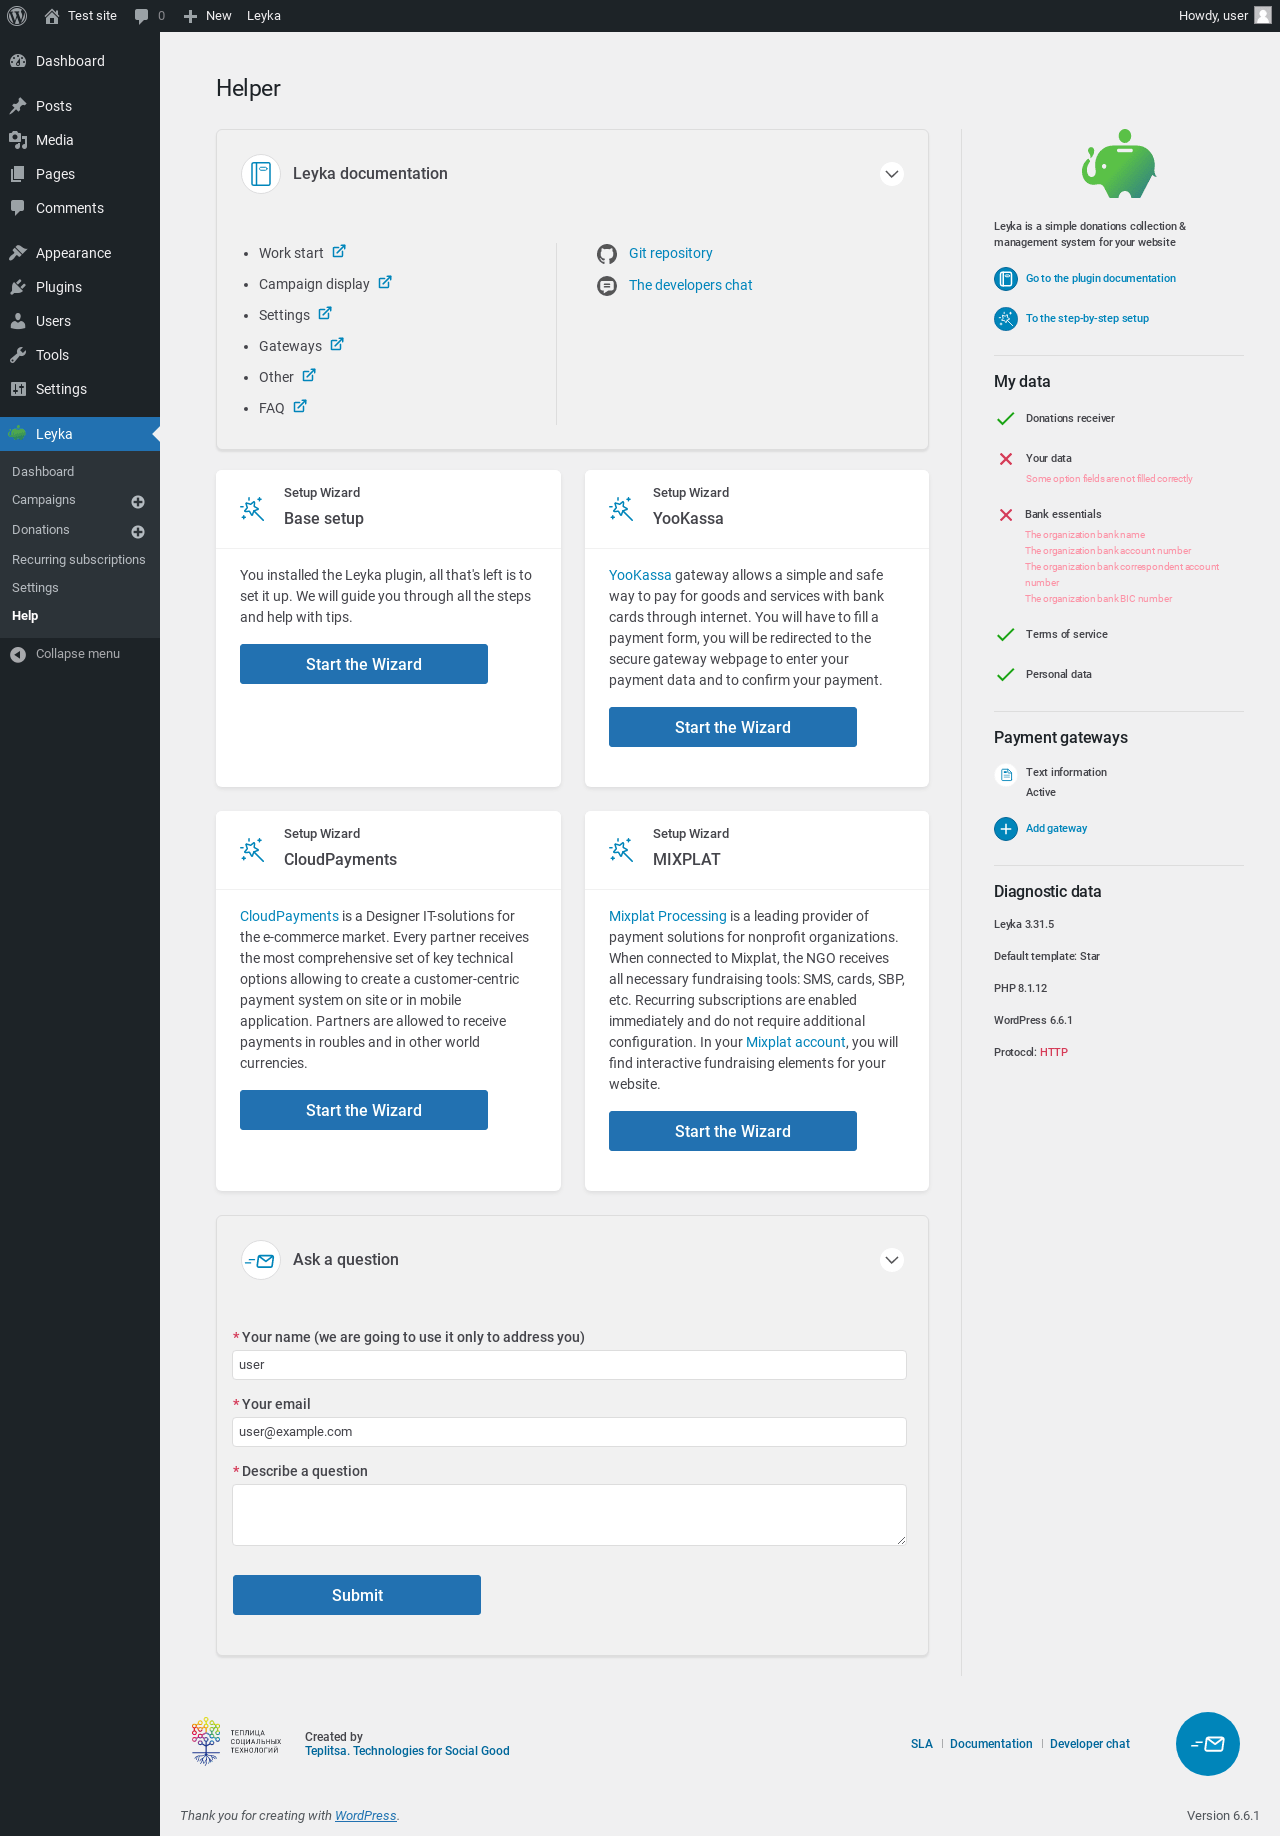Viewport: 1280px width, 1836px height.
Task: Click the floating envelope help button
Action: click(x=1208, y=1744)
